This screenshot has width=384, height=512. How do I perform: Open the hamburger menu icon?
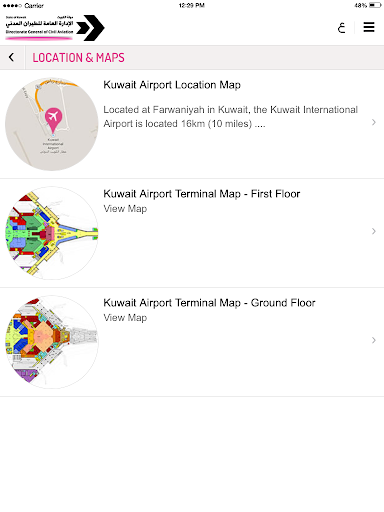click(x=369, y=27)
